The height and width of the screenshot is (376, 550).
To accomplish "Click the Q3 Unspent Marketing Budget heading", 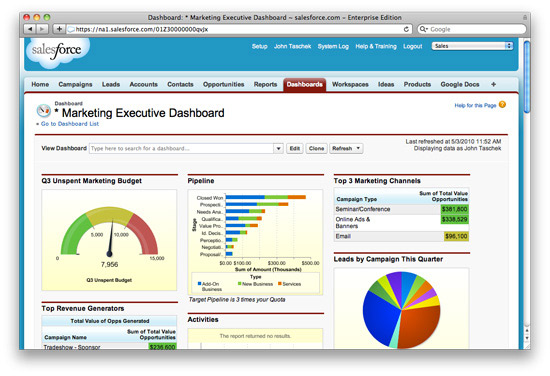I will point(92,181).
